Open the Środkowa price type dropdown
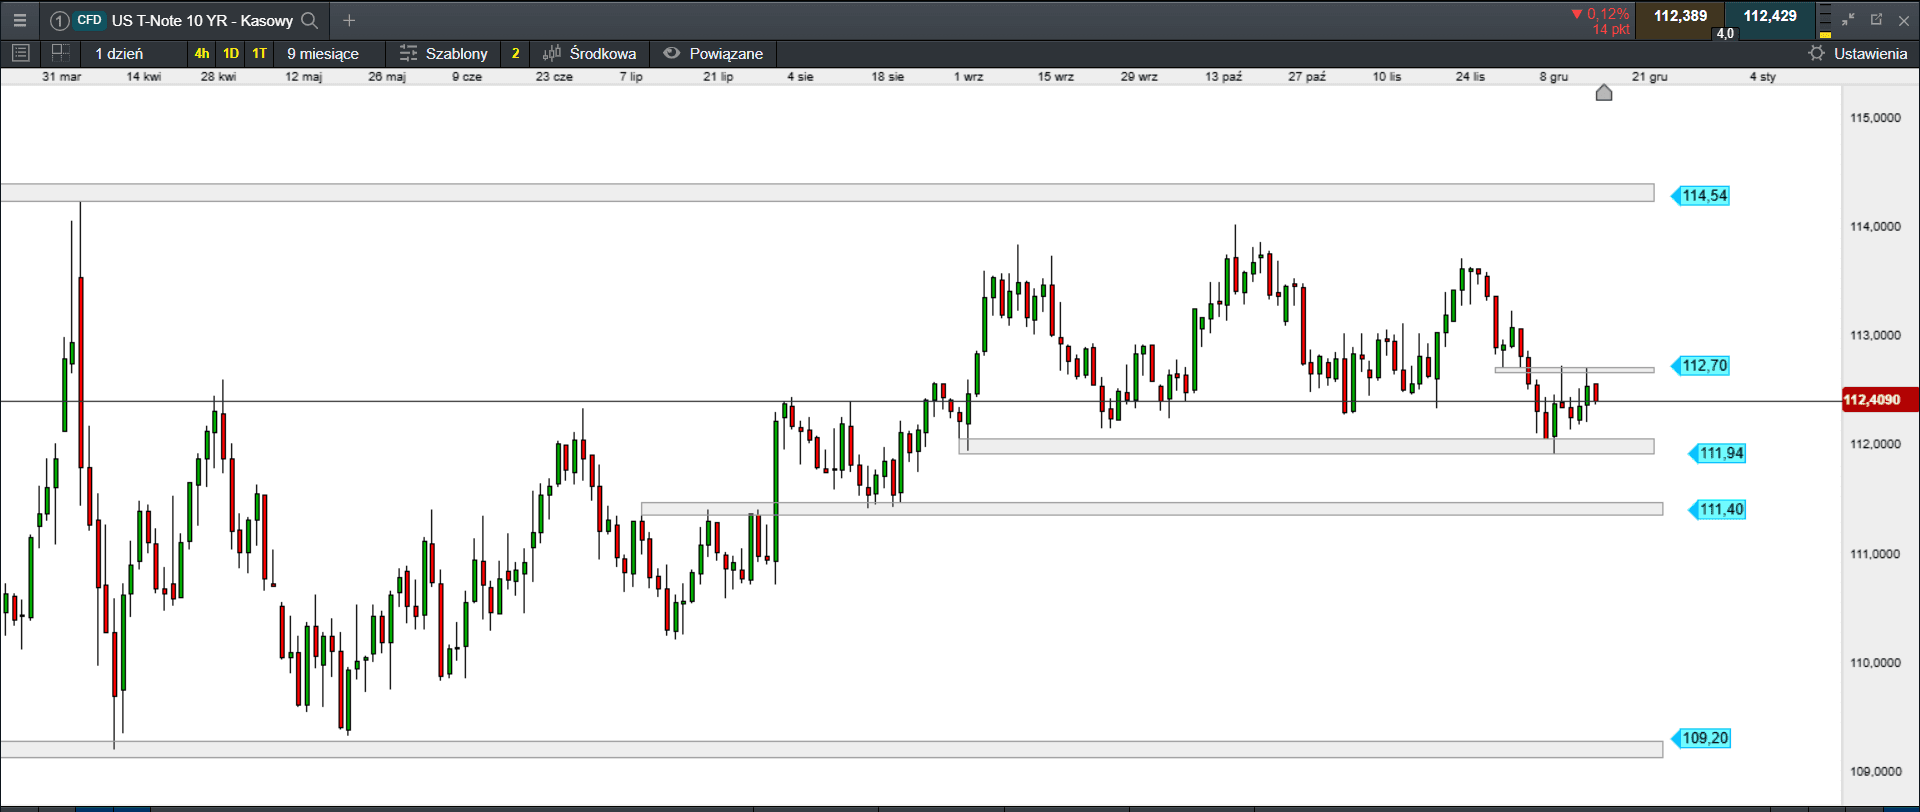The height and width of the screenshot is (812, 1920). [589, 53]
